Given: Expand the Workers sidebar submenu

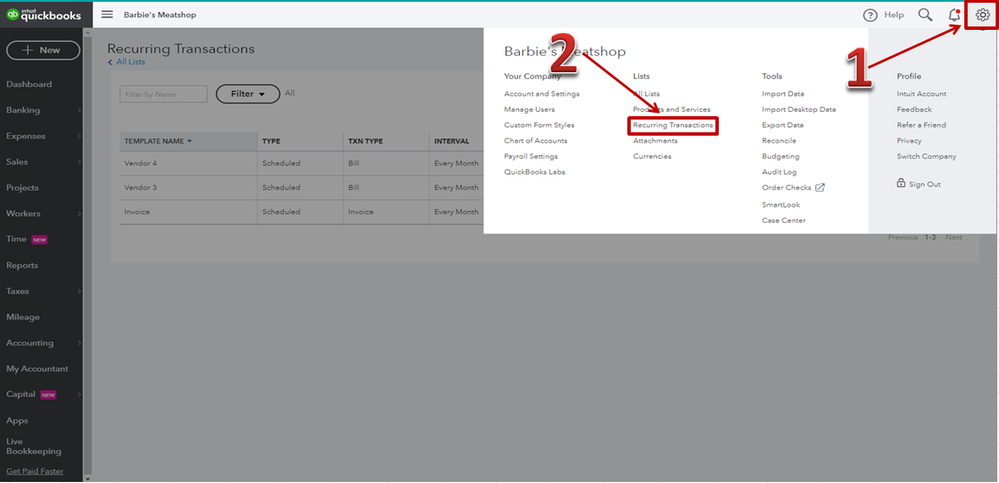Looking at the screenshot, I should [80, 213].
